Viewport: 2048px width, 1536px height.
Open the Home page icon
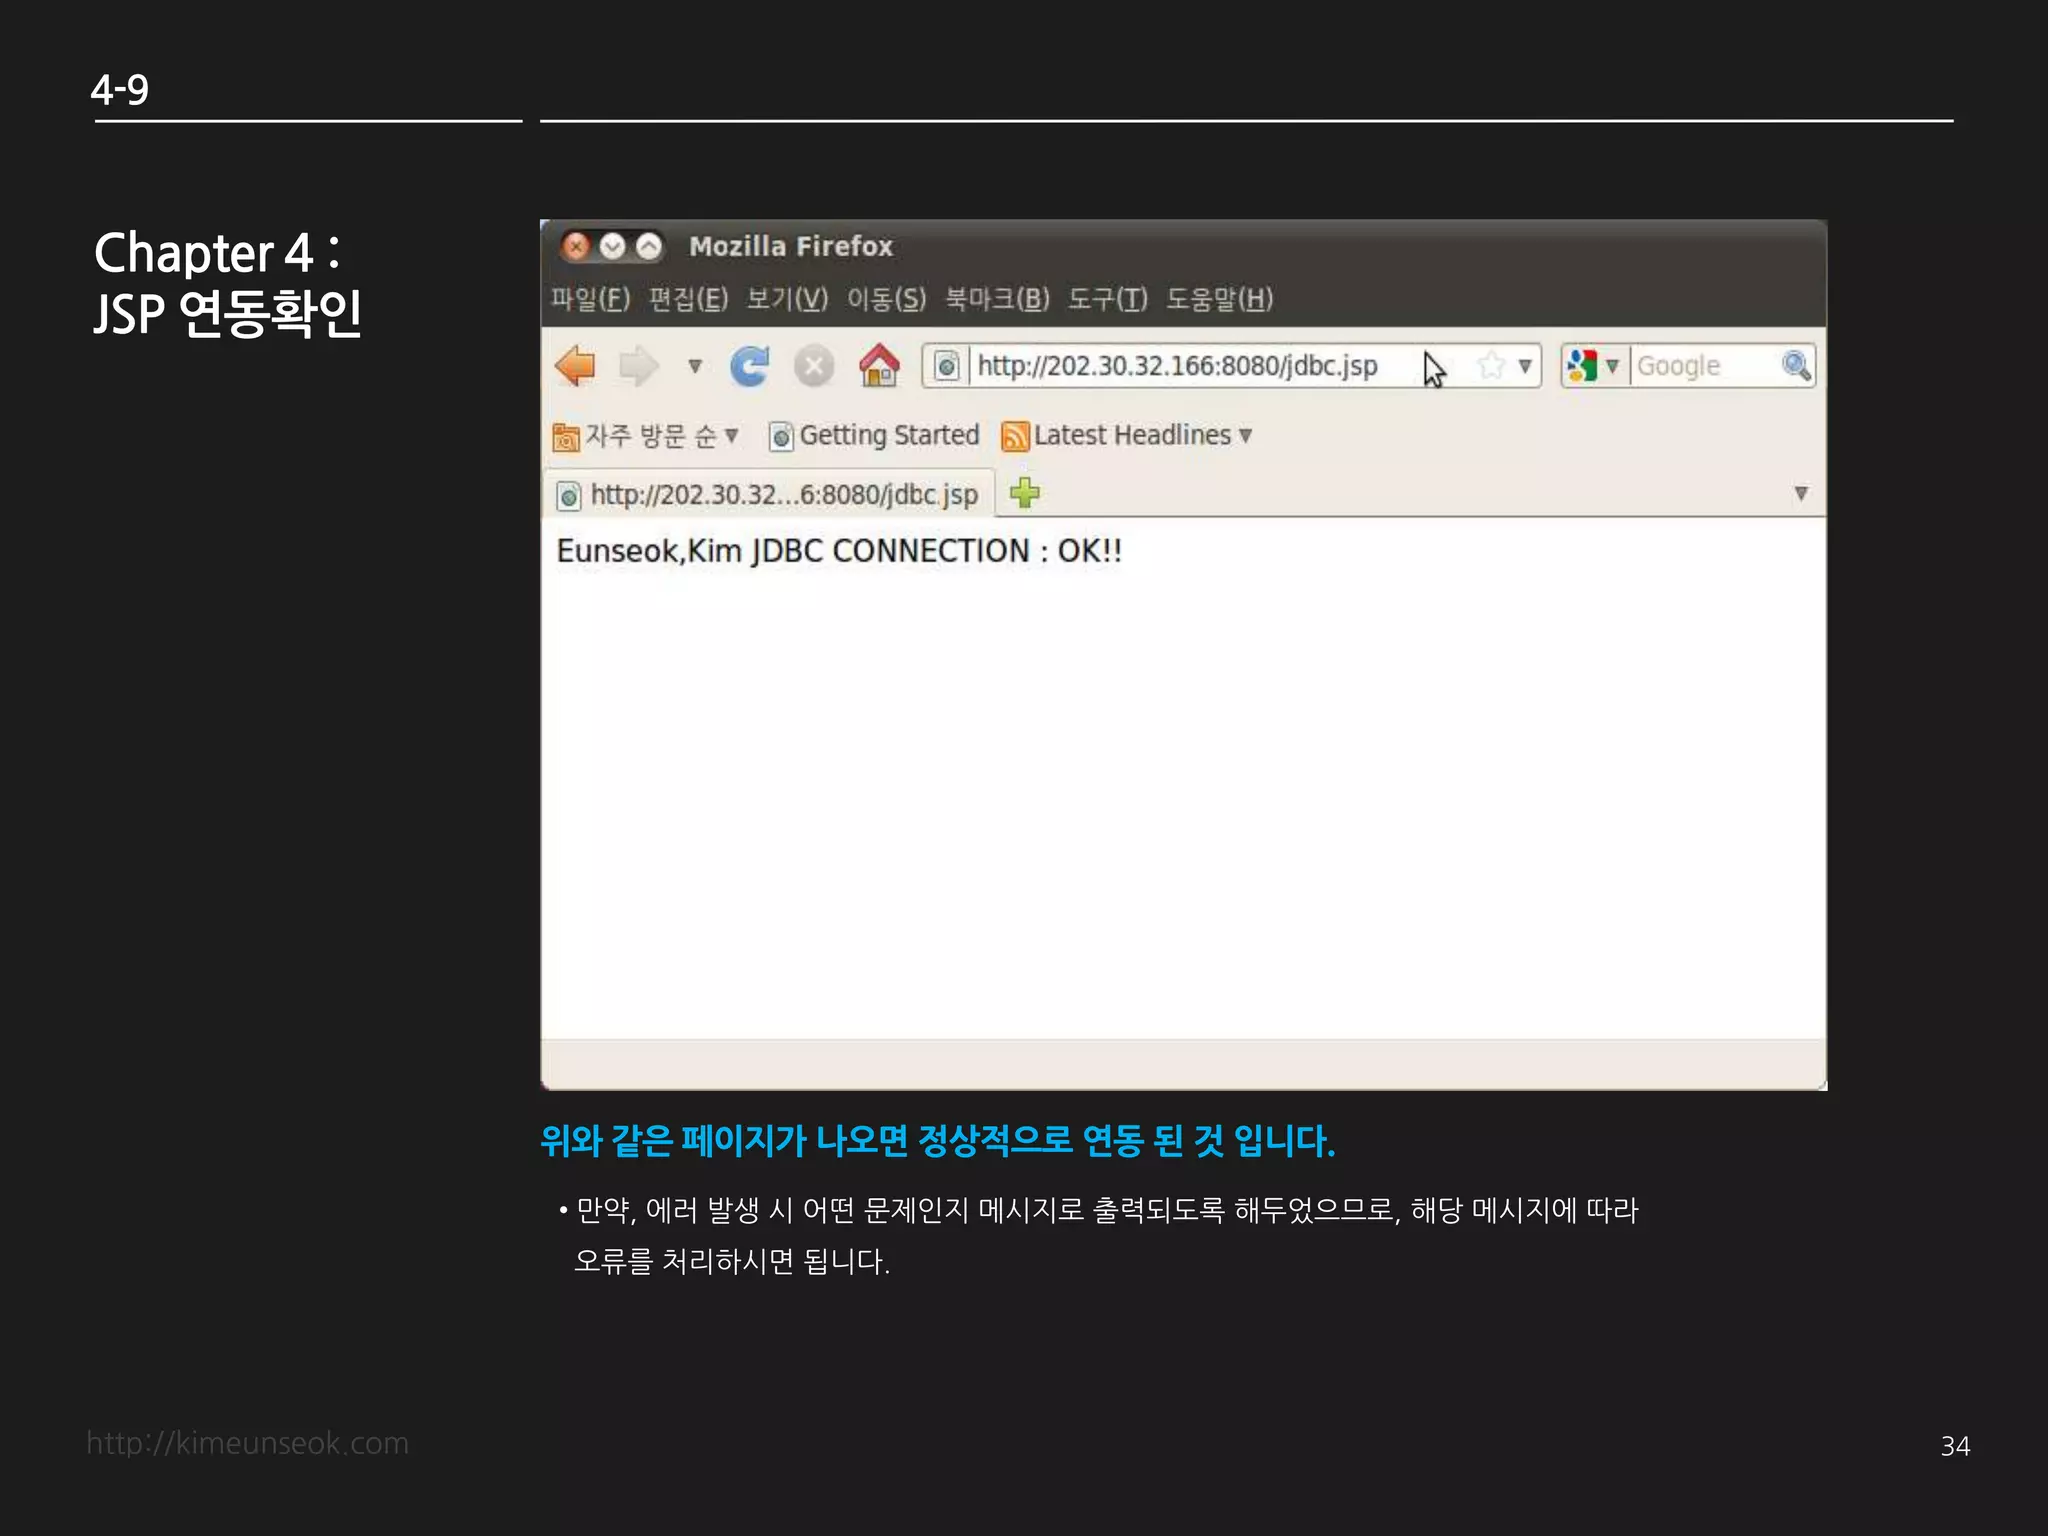879,366
